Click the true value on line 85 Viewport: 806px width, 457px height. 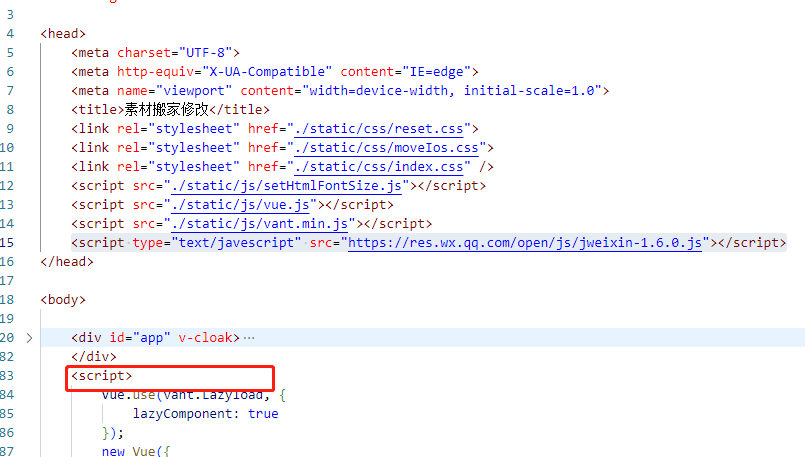click(263, 414)
